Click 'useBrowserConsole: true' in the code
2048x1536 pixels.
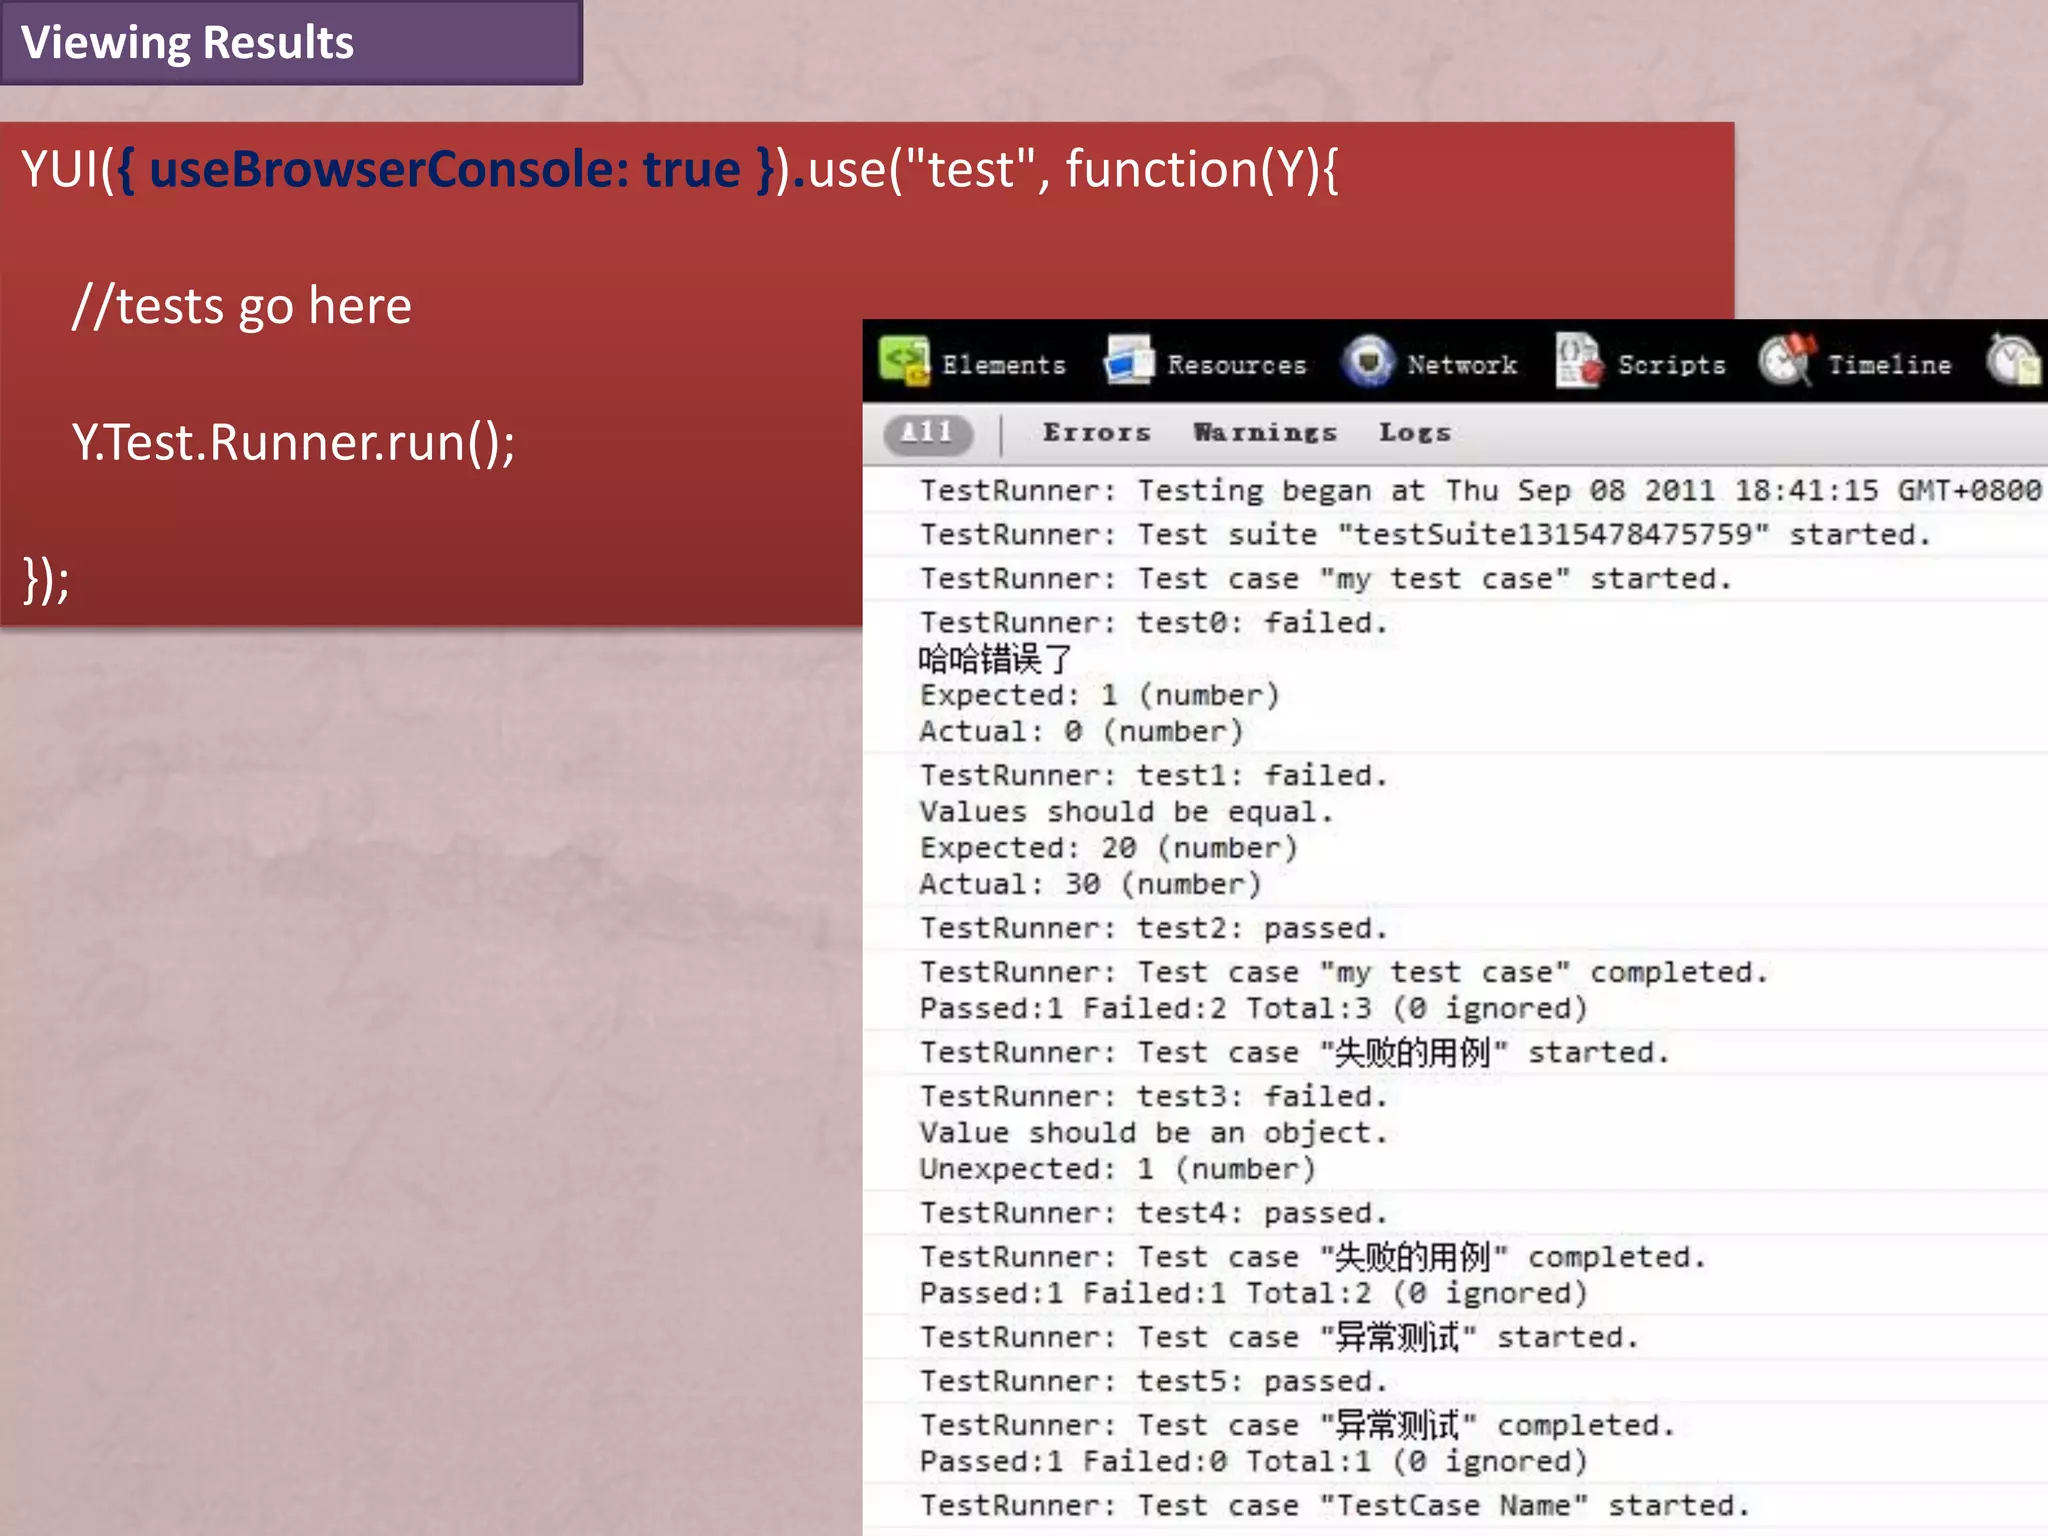(x=445, y=169)
